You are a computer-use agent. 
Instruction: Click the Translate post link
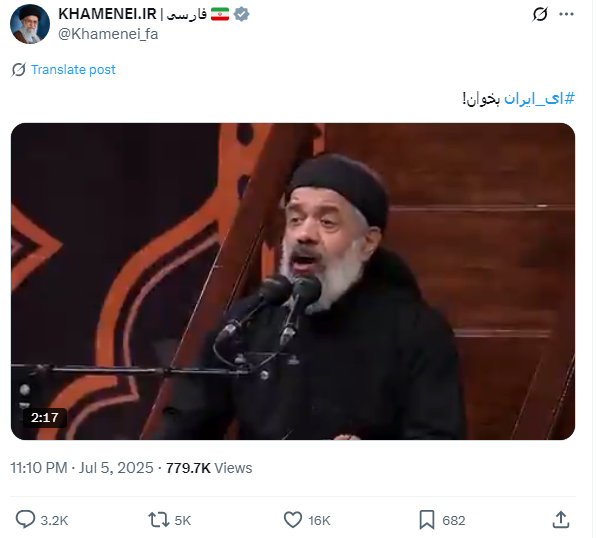(73, 70)
